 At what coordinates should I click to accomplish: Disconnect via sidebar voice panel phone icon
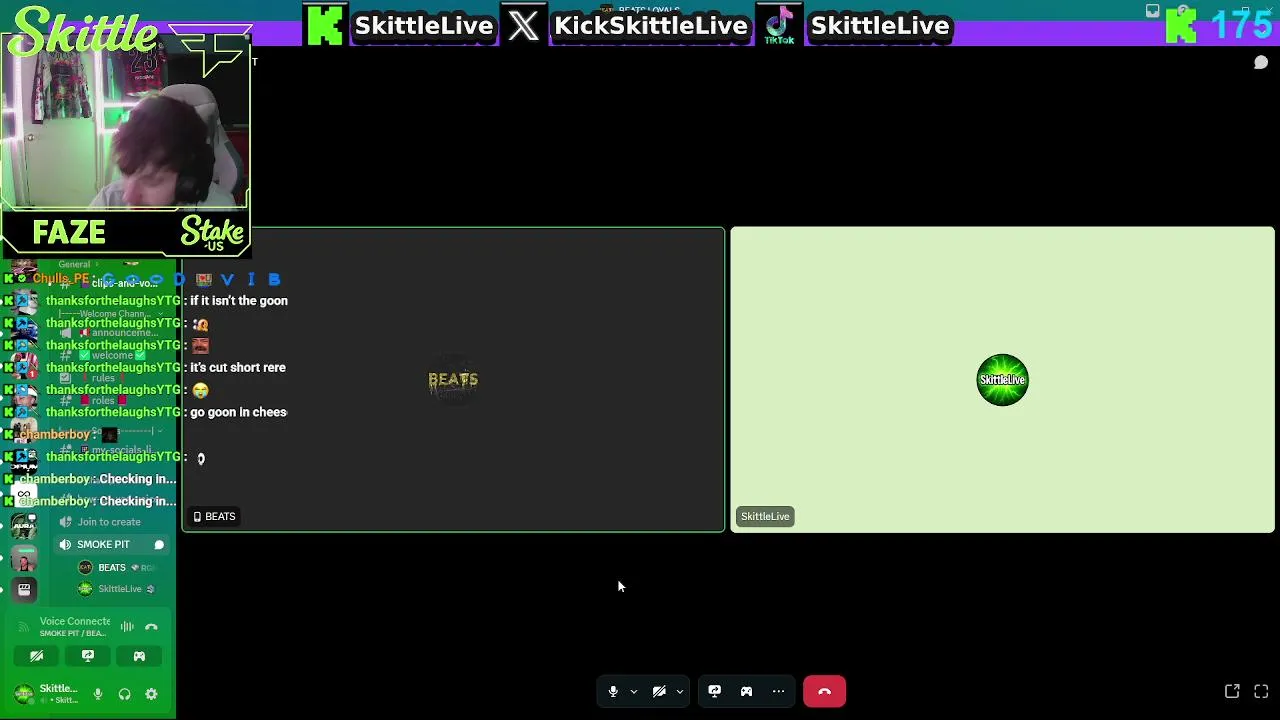tap(151, 627)
